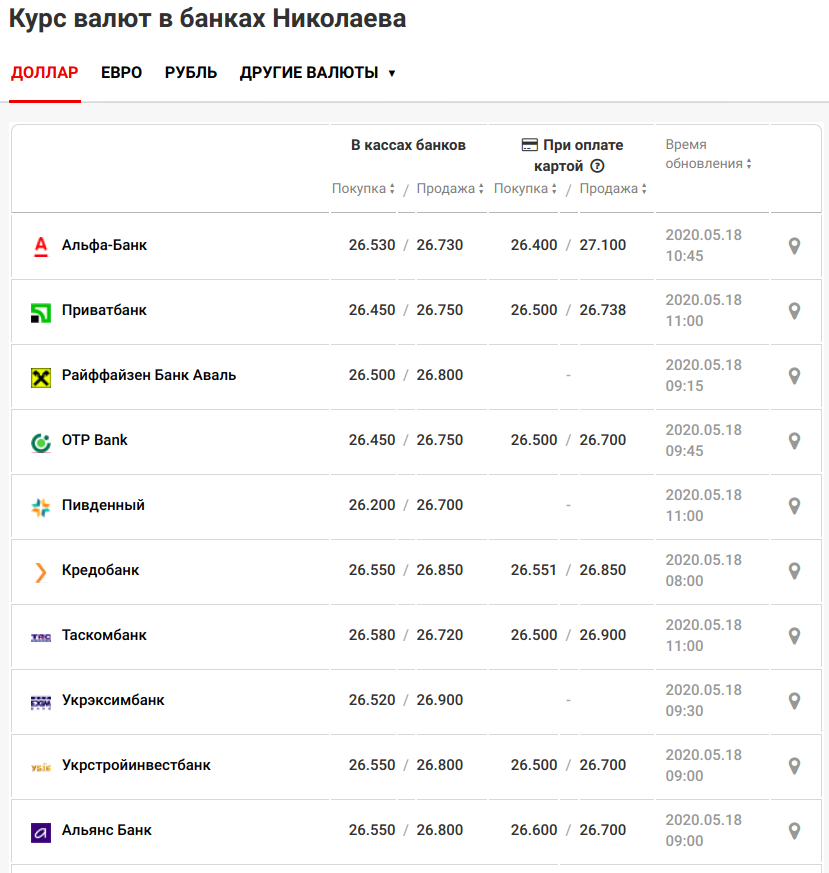Image resolution: width=829 pixels, height=873 pixels.
Task: Sort by Время обновления column
Action: 708,154
